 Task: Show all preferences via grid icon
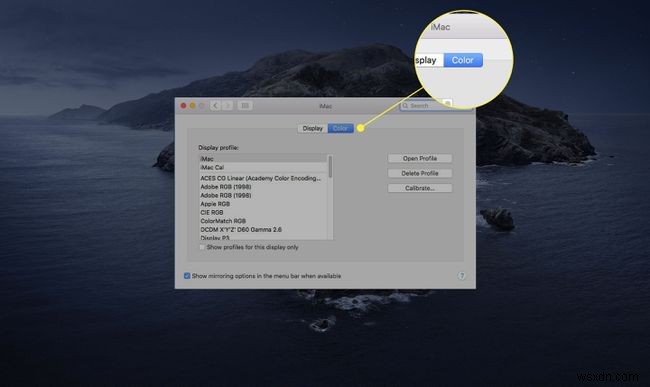(x=245, y=106)
